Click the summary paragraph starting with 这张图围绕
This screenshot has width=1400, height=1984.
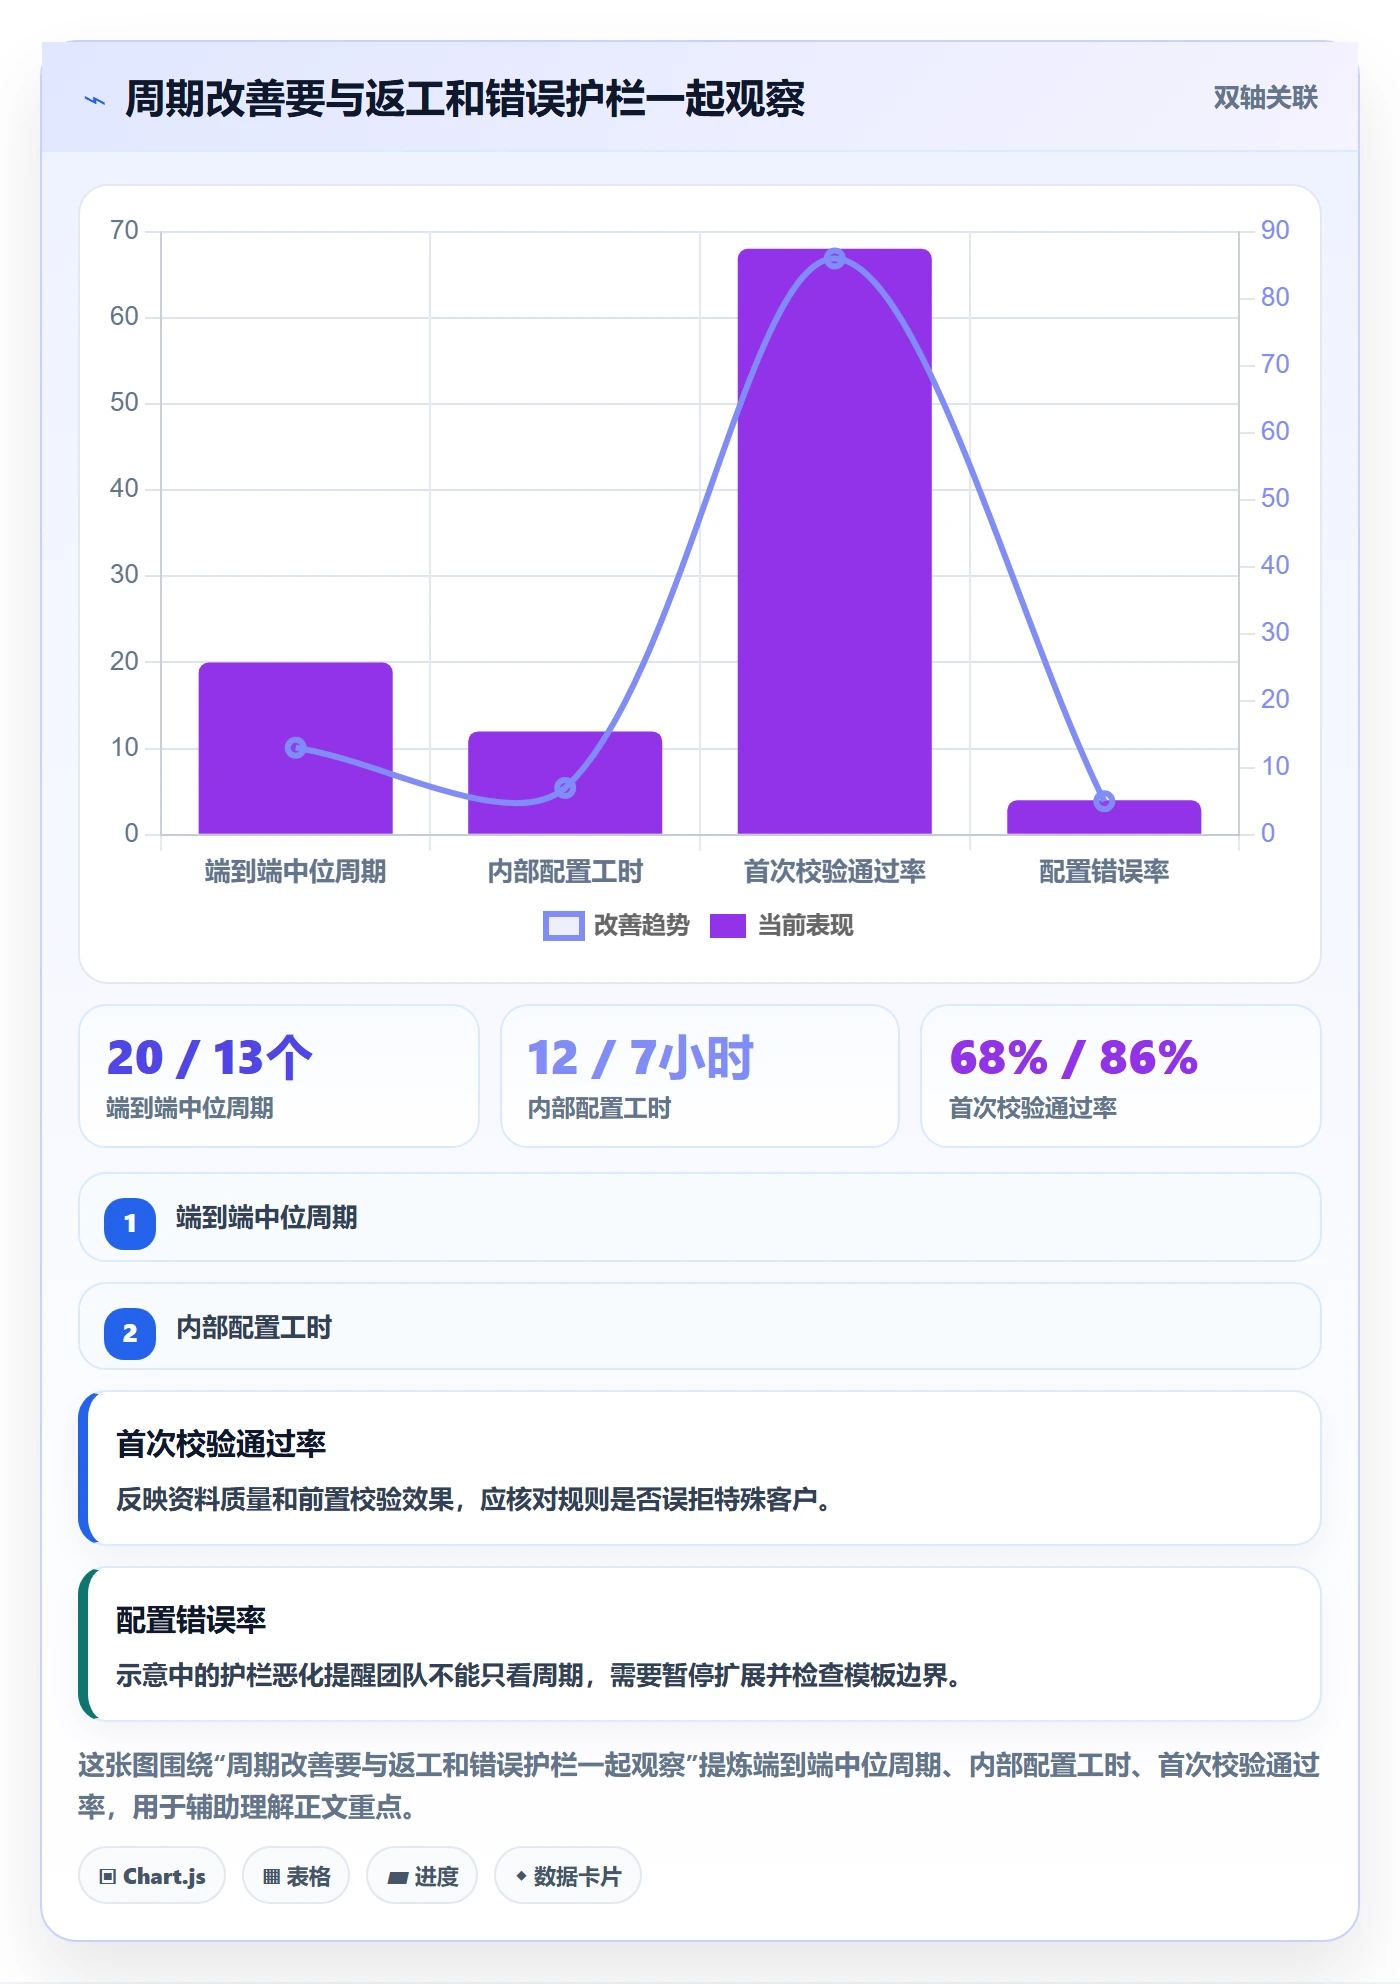[x=699, y=1786]
